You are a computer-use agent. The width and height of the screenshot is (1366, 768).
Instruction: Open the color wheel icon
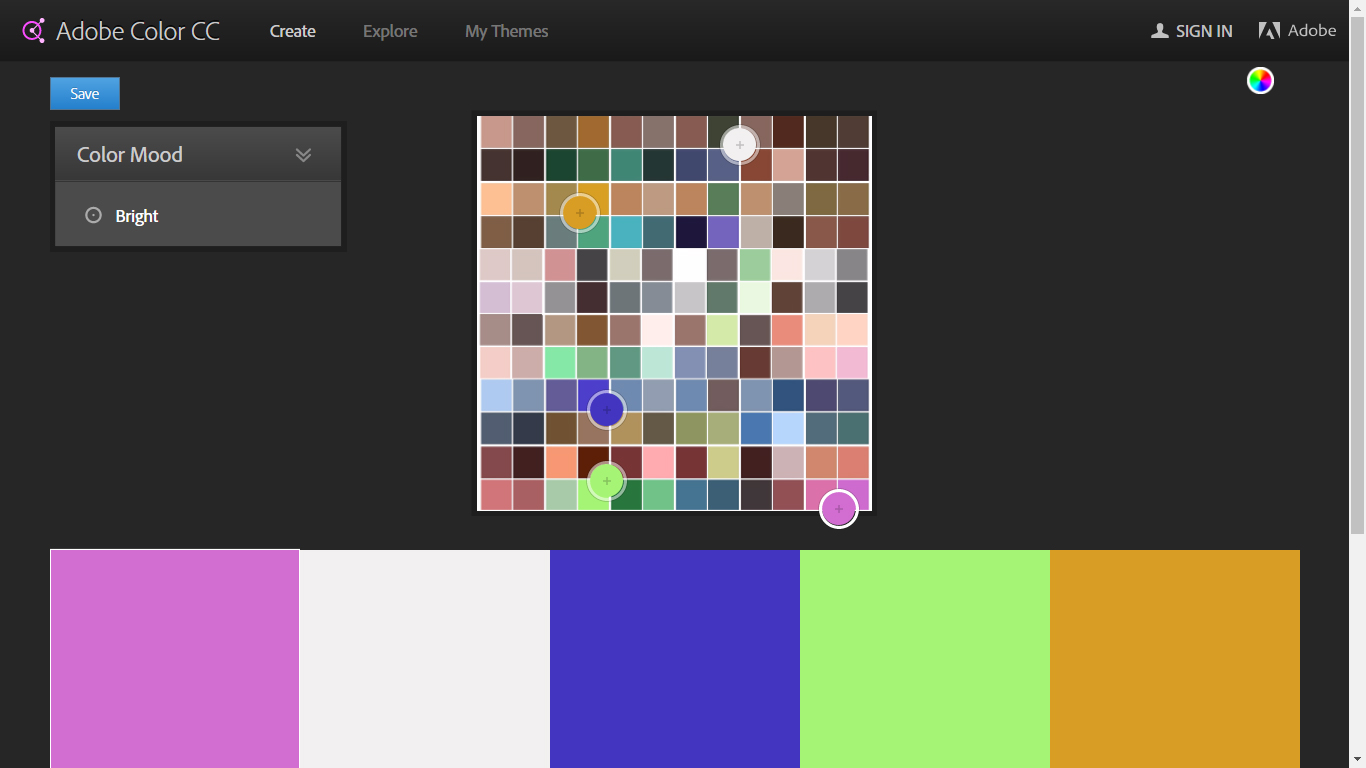pyautogui.click(x=1260, y=81)
